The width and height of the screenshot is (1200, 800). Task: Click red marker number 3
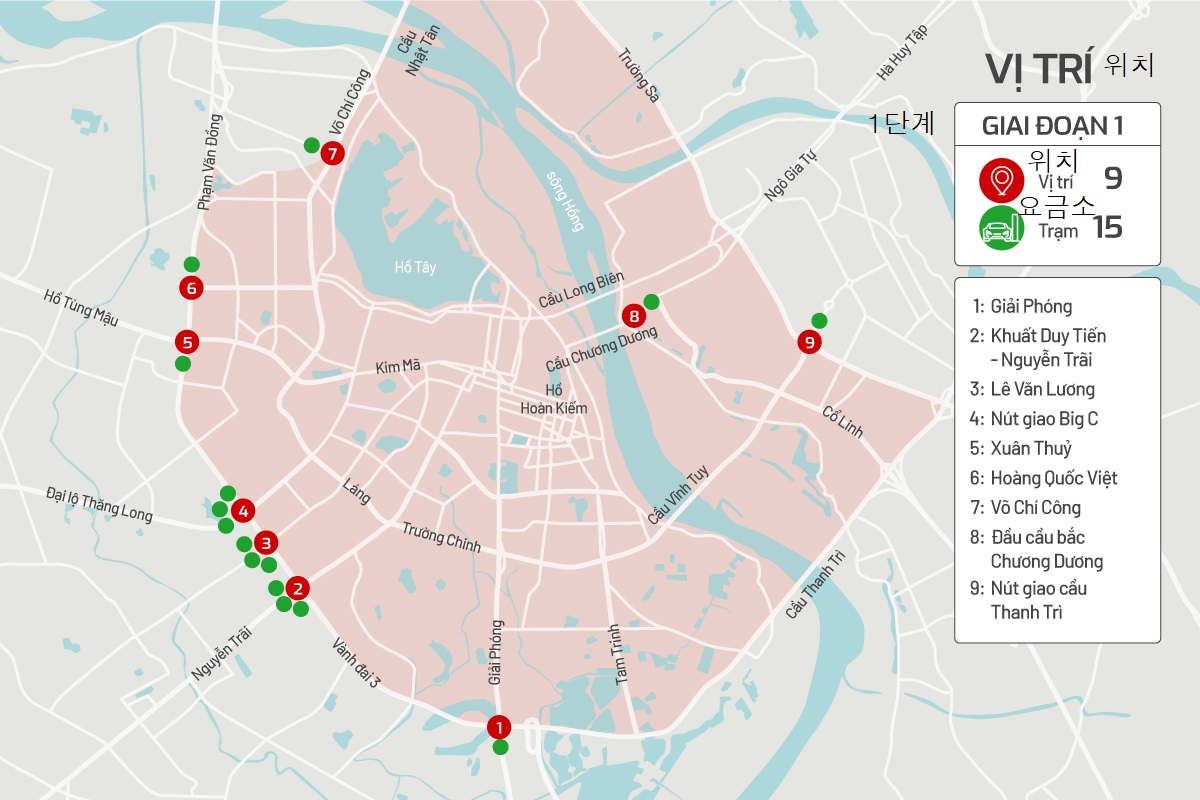point(265,543)
